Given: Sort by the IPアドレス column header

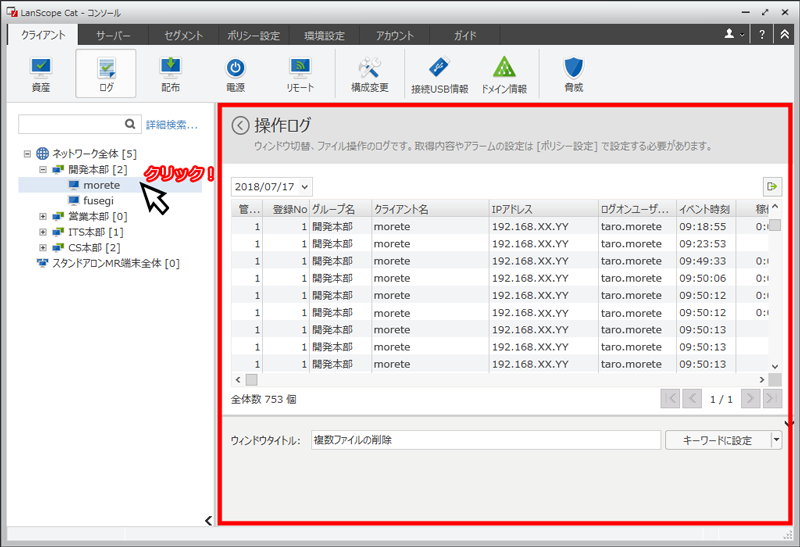Looking at the screenshot, I should pyautogui.click(x=543, y=209).
